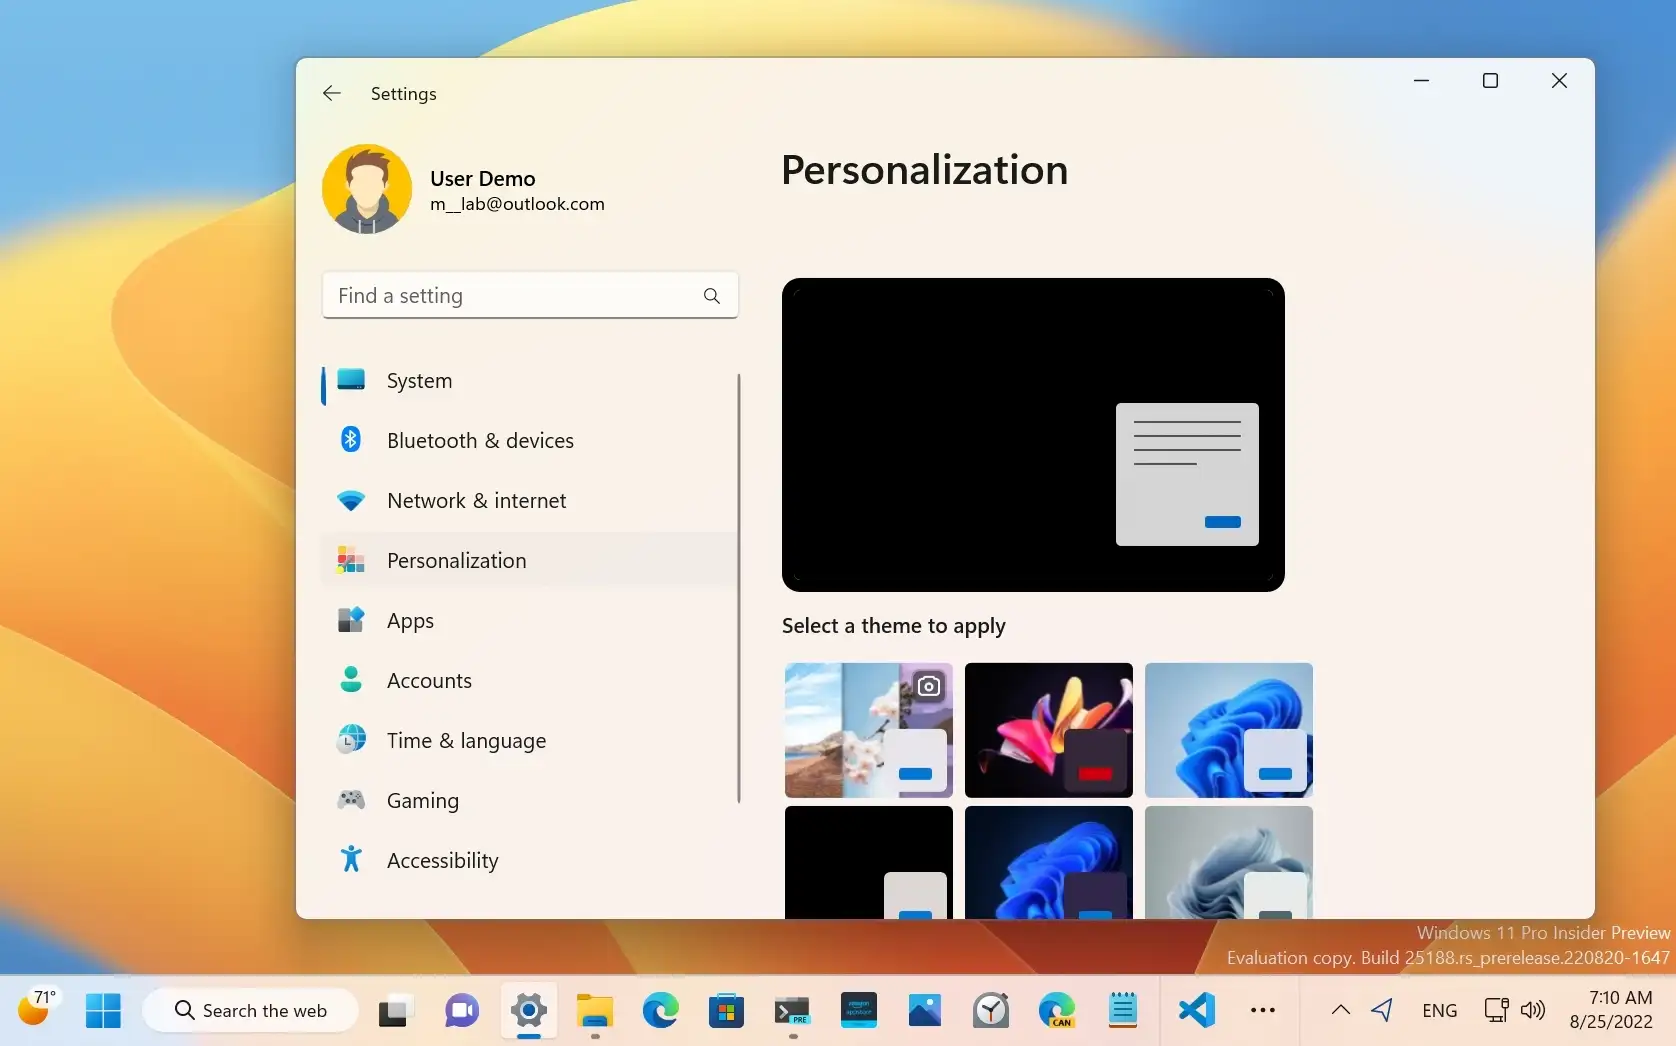The image size is (1676, 1046).
Task: Click the user email m__lab@outlook.com
Action: coord(517,204)
